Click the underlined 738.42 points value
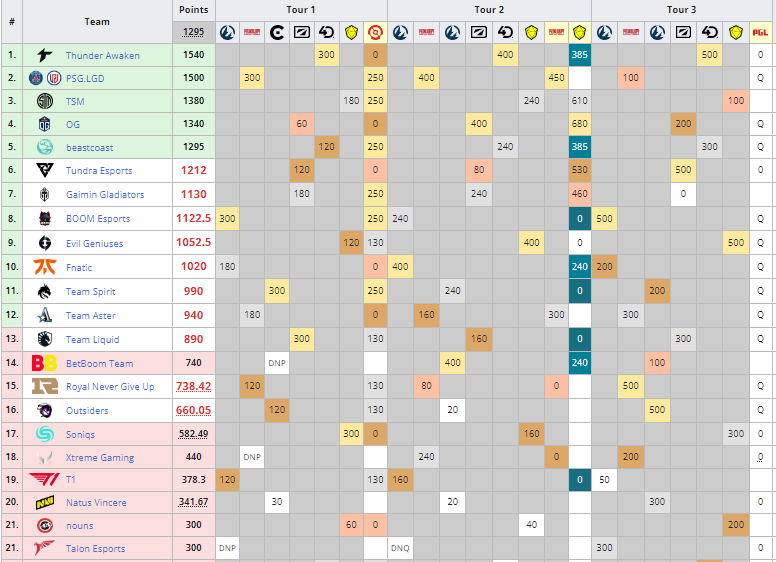Viewport: 776px width, 562px height. pyautogui.click(x=193, y=386)
